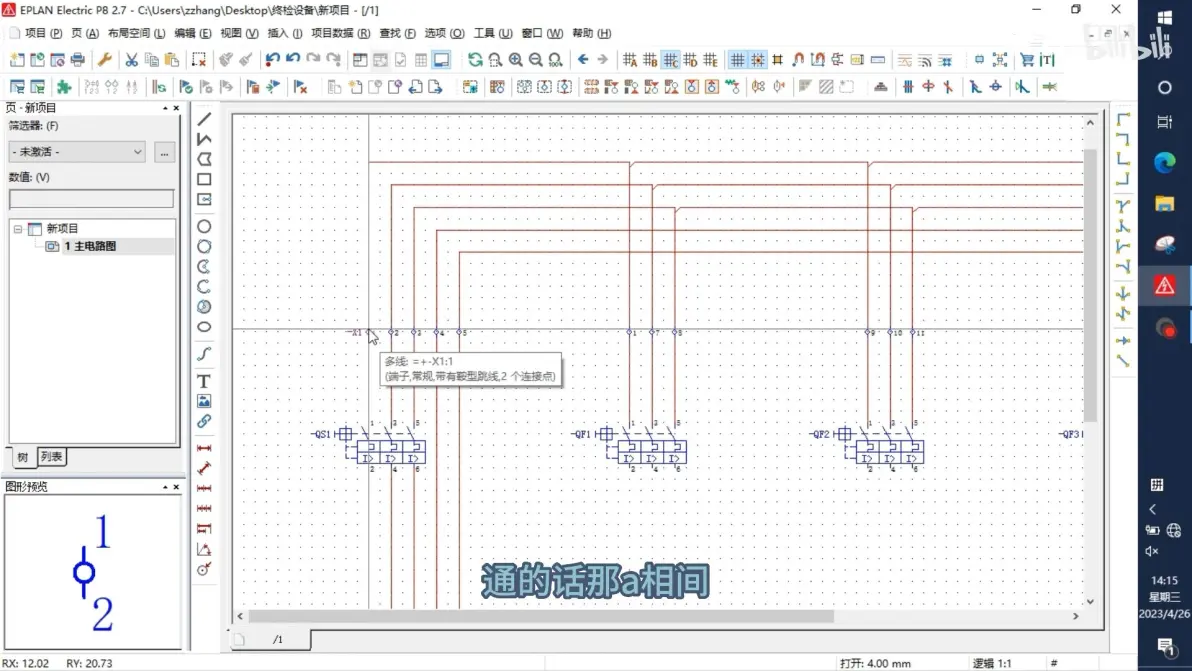Screen dimensions: 1192x671
Task: Select the grid A size icon
Action: tap(630, 59)
